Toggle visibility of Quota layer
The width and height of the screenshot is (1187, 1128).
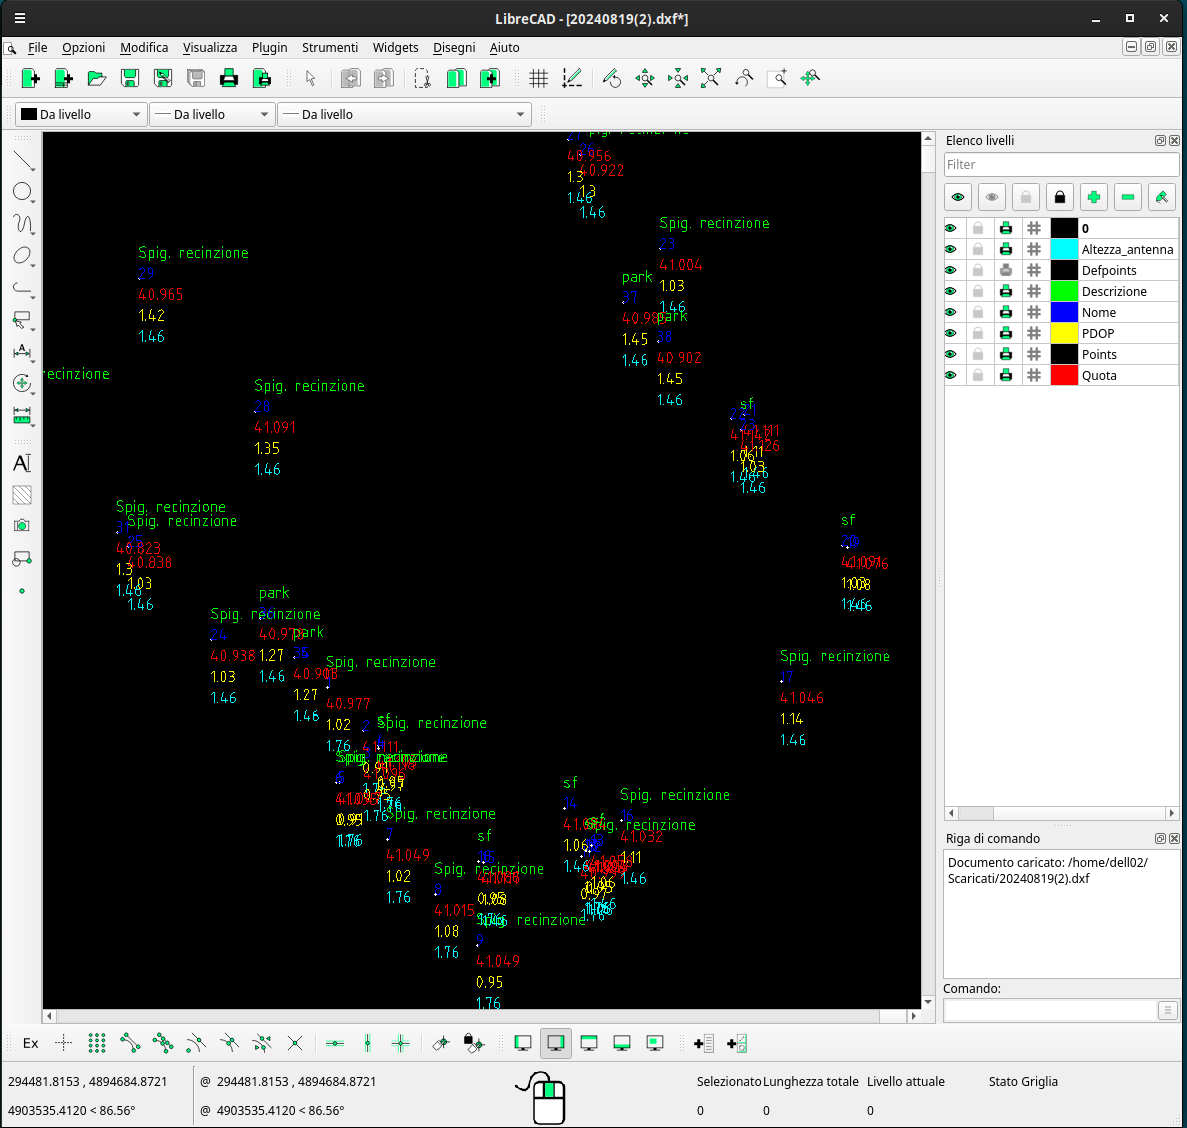[951, 375]
